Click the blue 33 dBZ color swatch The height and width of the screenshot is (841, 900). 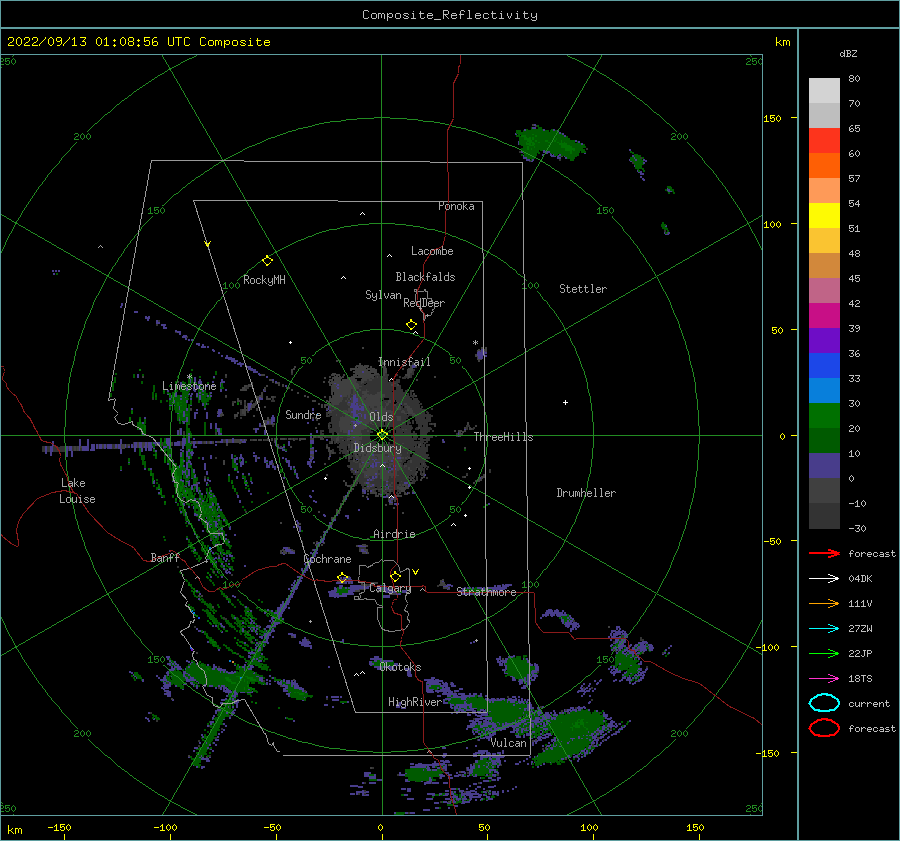pos(824,366)
